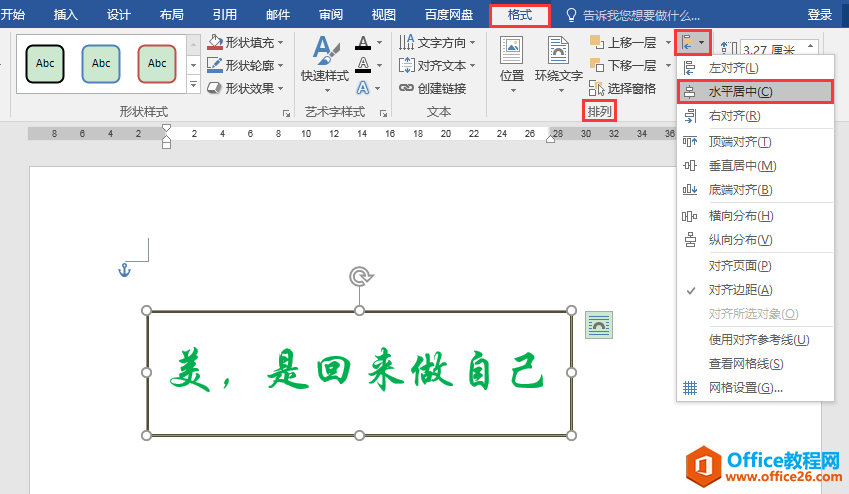Click the Shape Effects icon
849x494 pixels.
215,88
